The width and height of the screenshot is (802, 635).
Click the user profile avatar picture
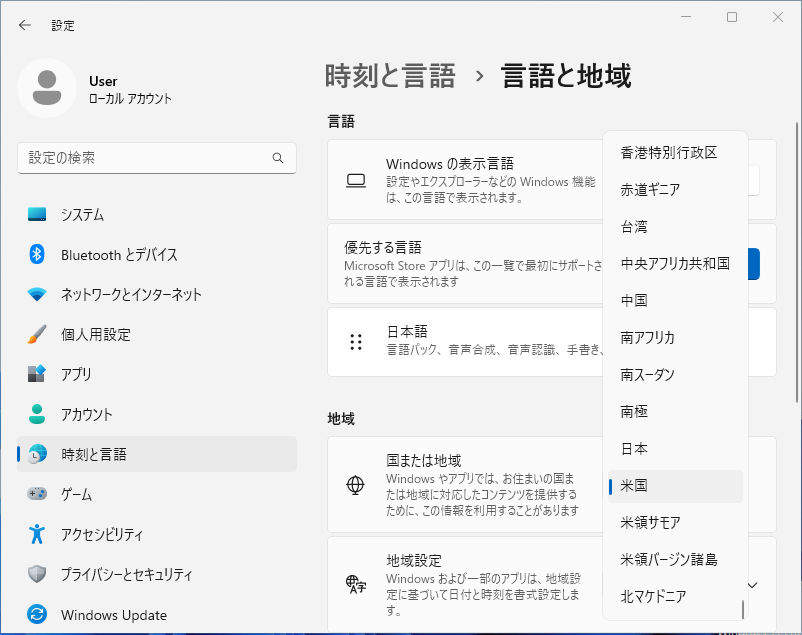47,88
